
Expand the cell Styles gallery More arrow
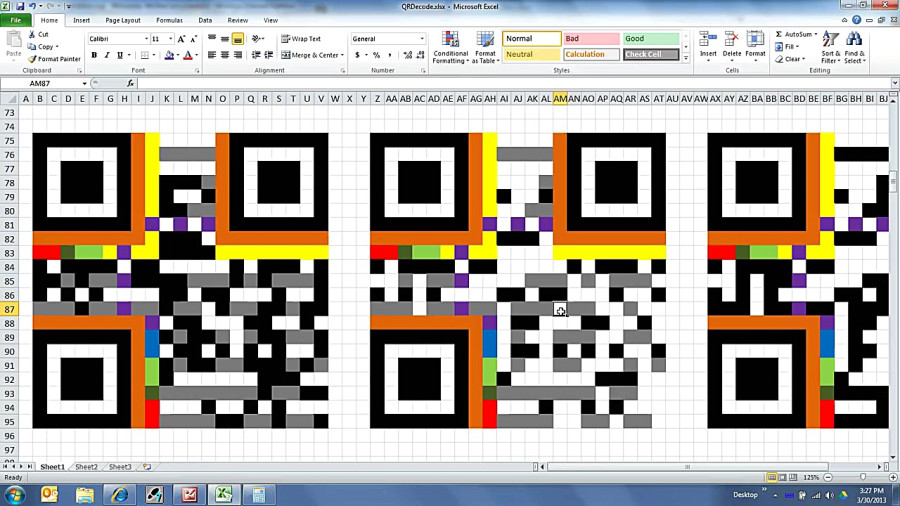click(686, 58)
